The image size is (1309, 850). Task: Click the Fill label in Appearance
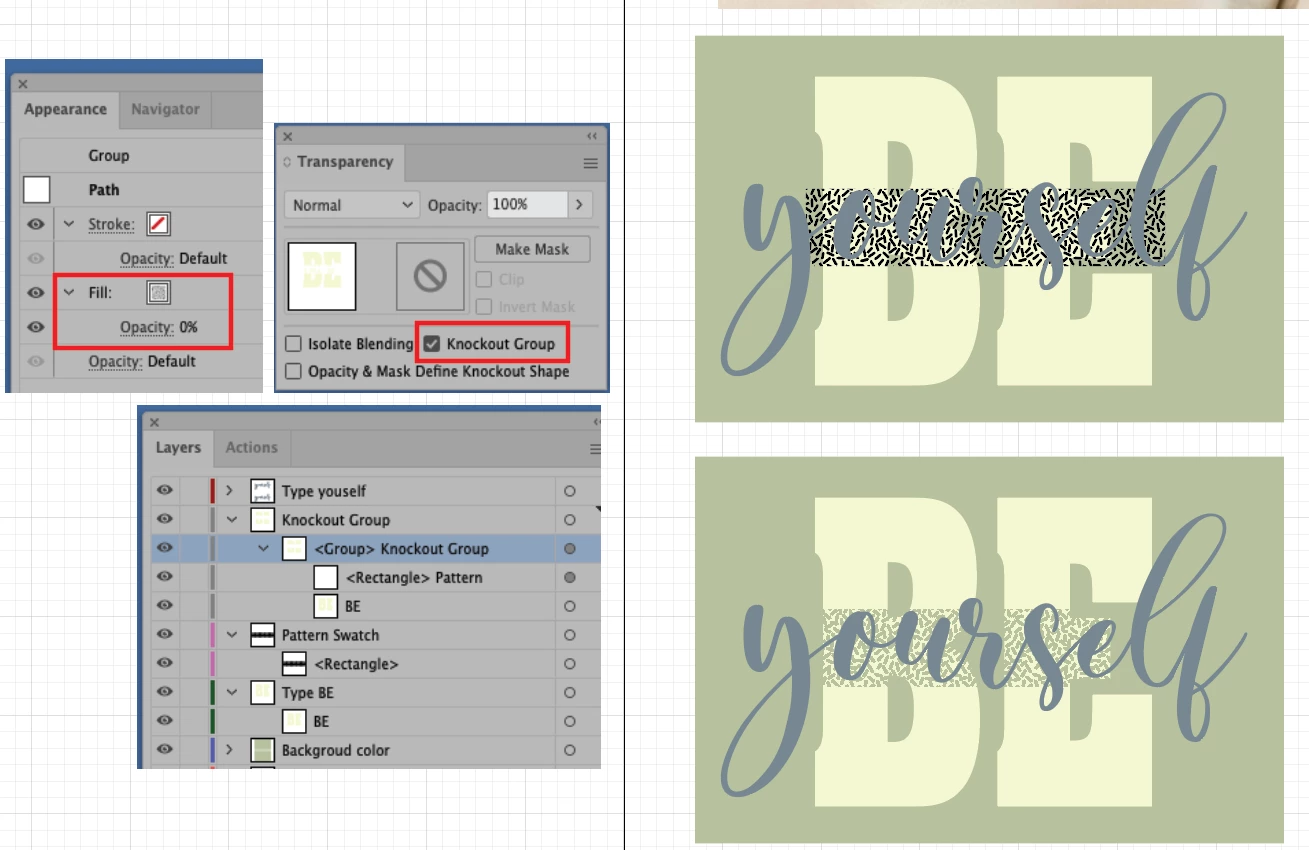(x=100, y=293)
